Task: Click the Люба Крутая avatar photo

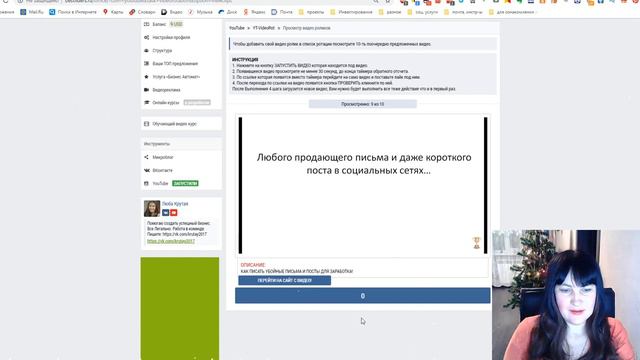Action: [152, 209]
